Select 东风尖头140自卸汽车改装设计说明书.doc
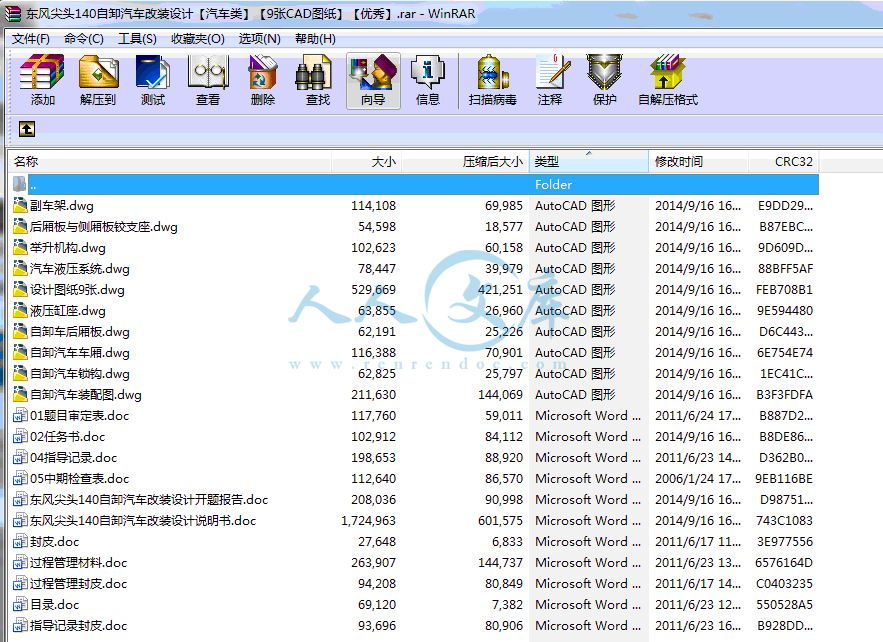 (142, 520)
